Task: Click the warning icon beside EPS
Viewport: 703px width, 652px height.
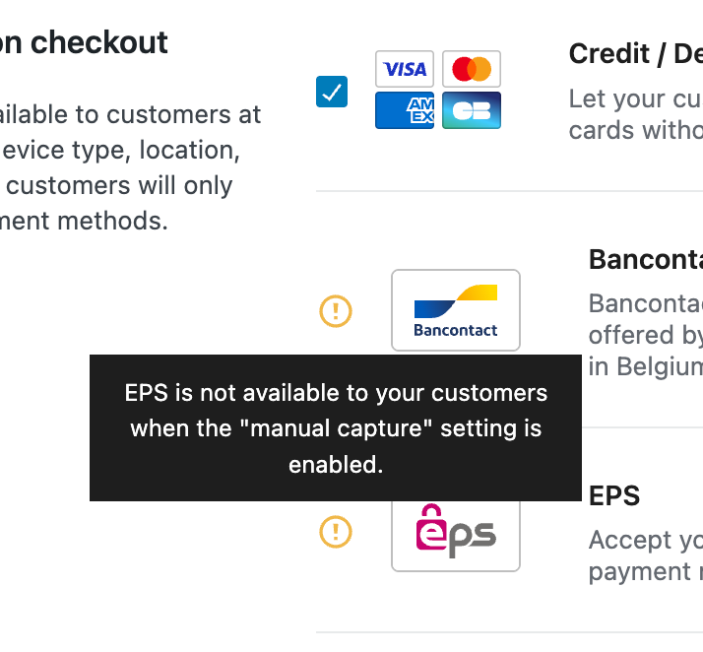Action: (336, 531)
